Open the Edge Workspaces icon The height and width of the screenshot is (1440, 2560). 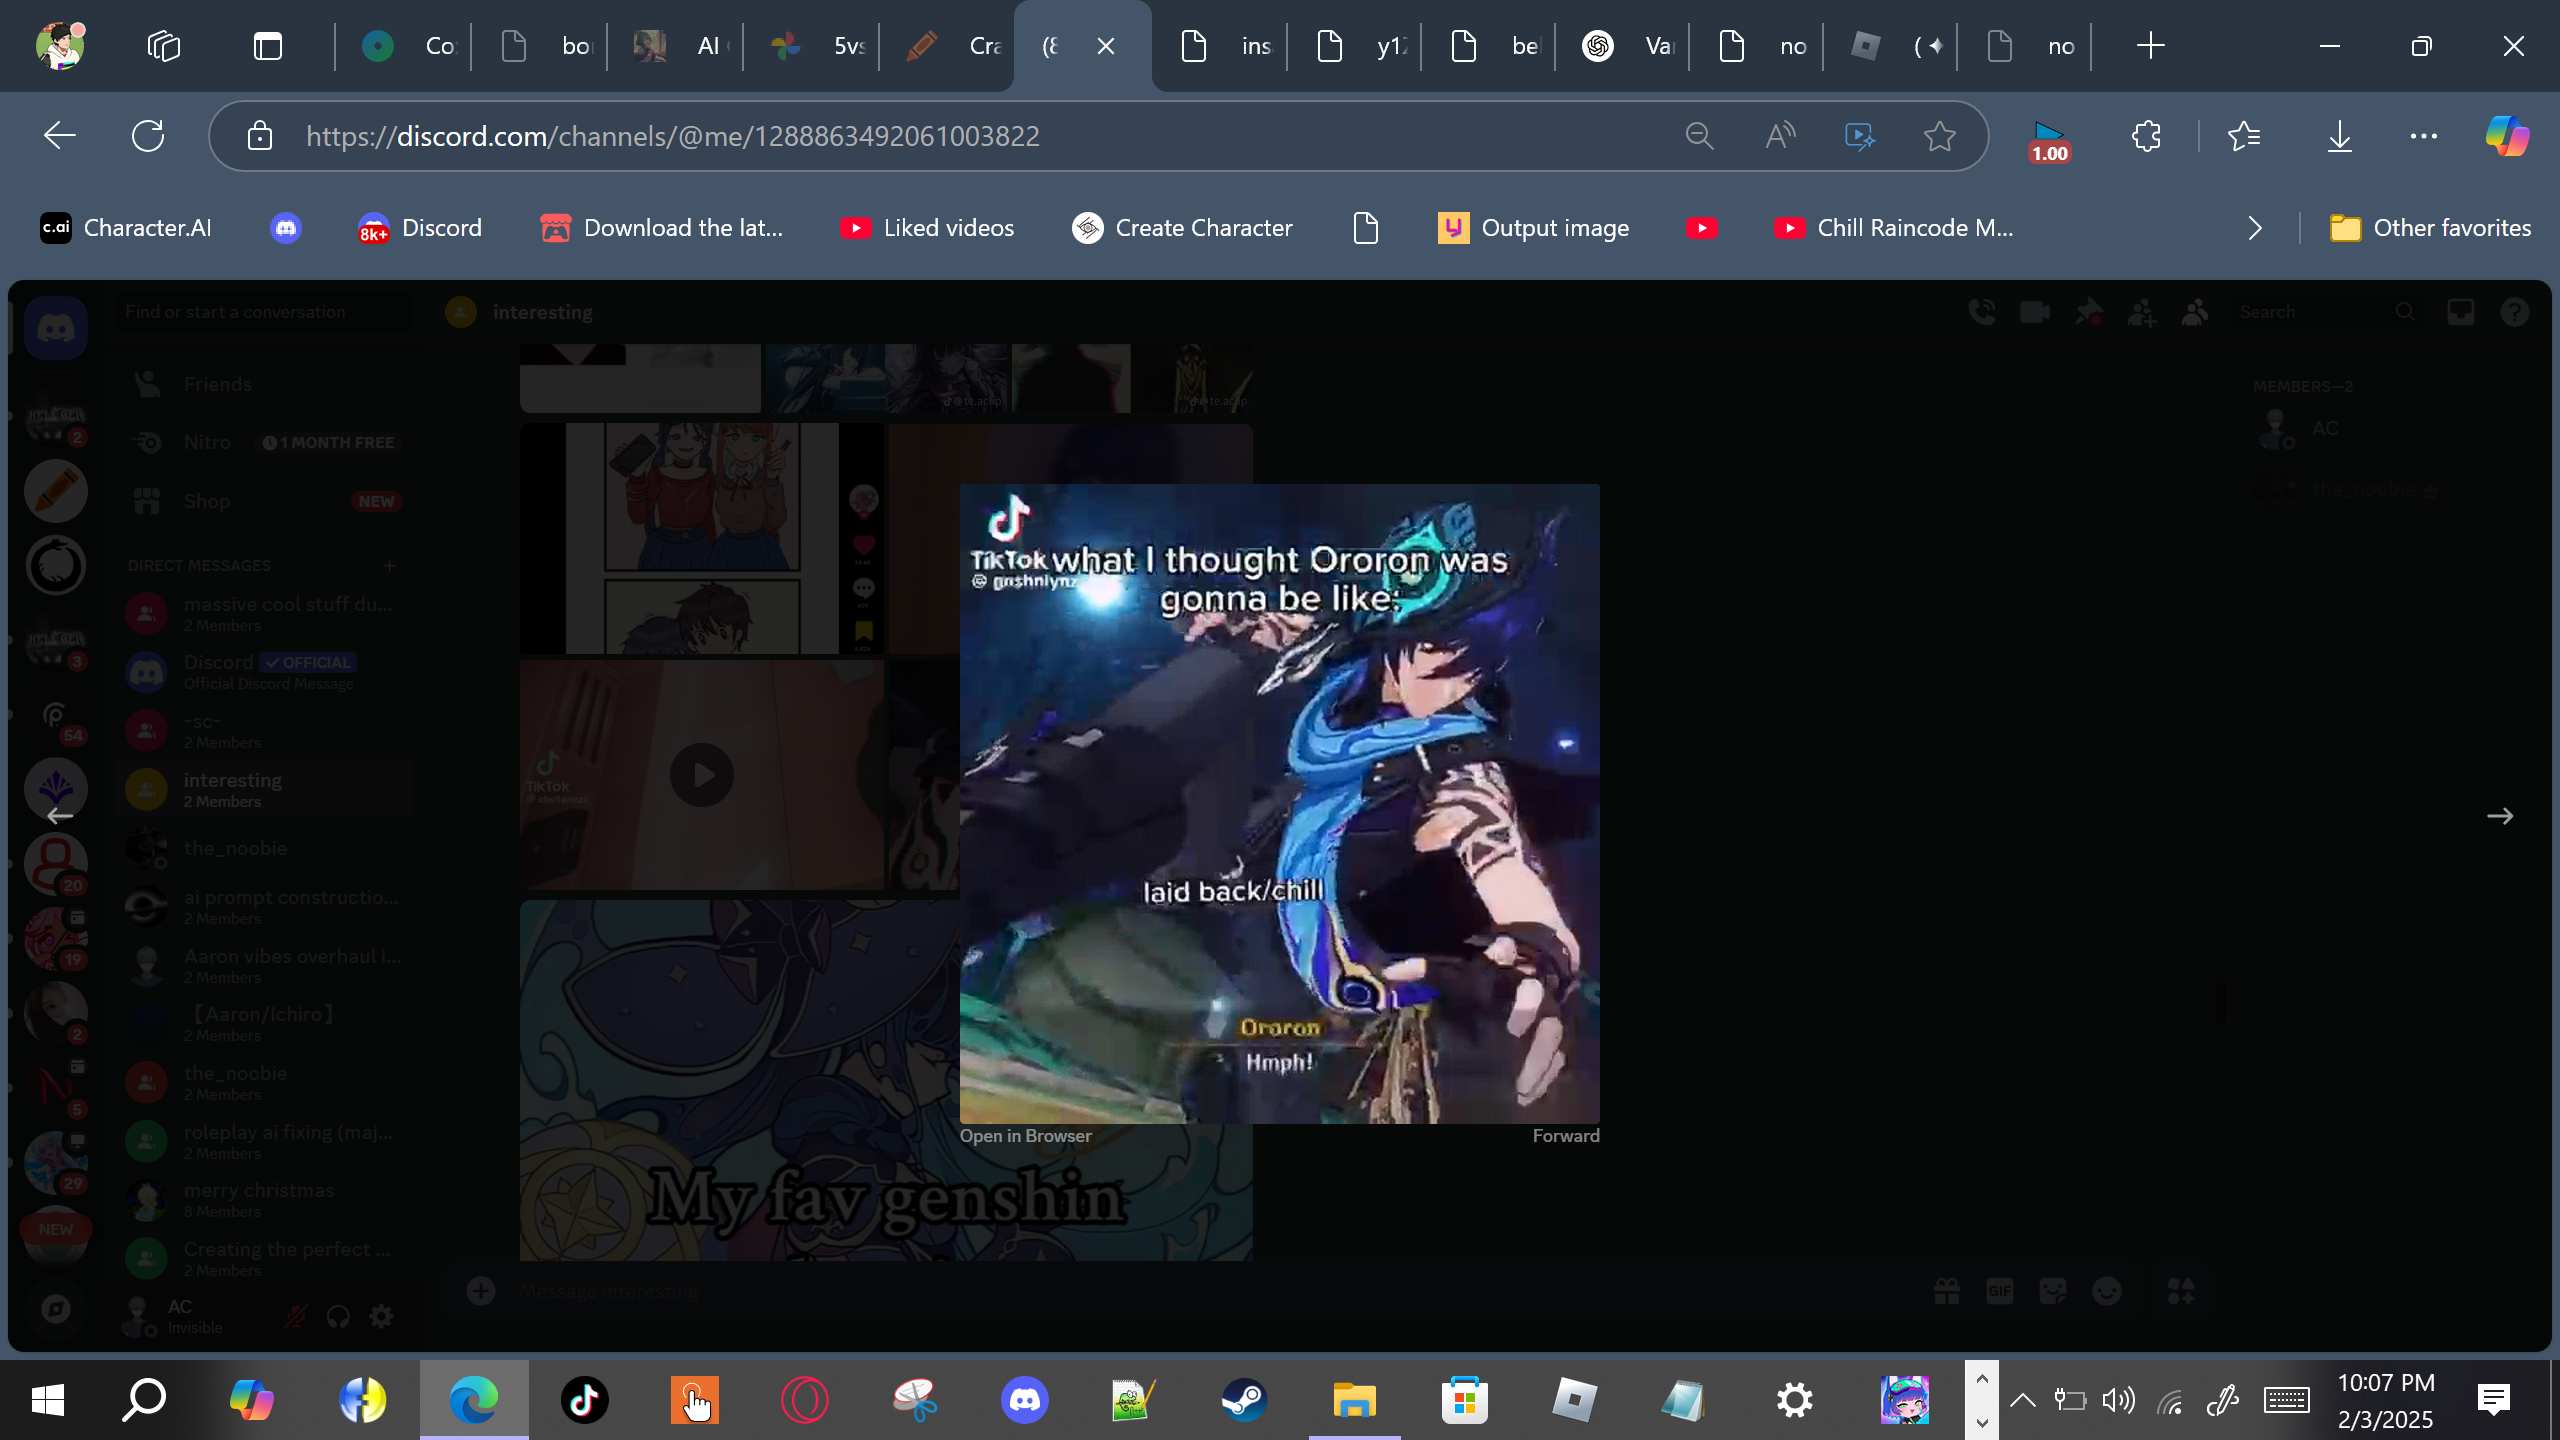164,46
